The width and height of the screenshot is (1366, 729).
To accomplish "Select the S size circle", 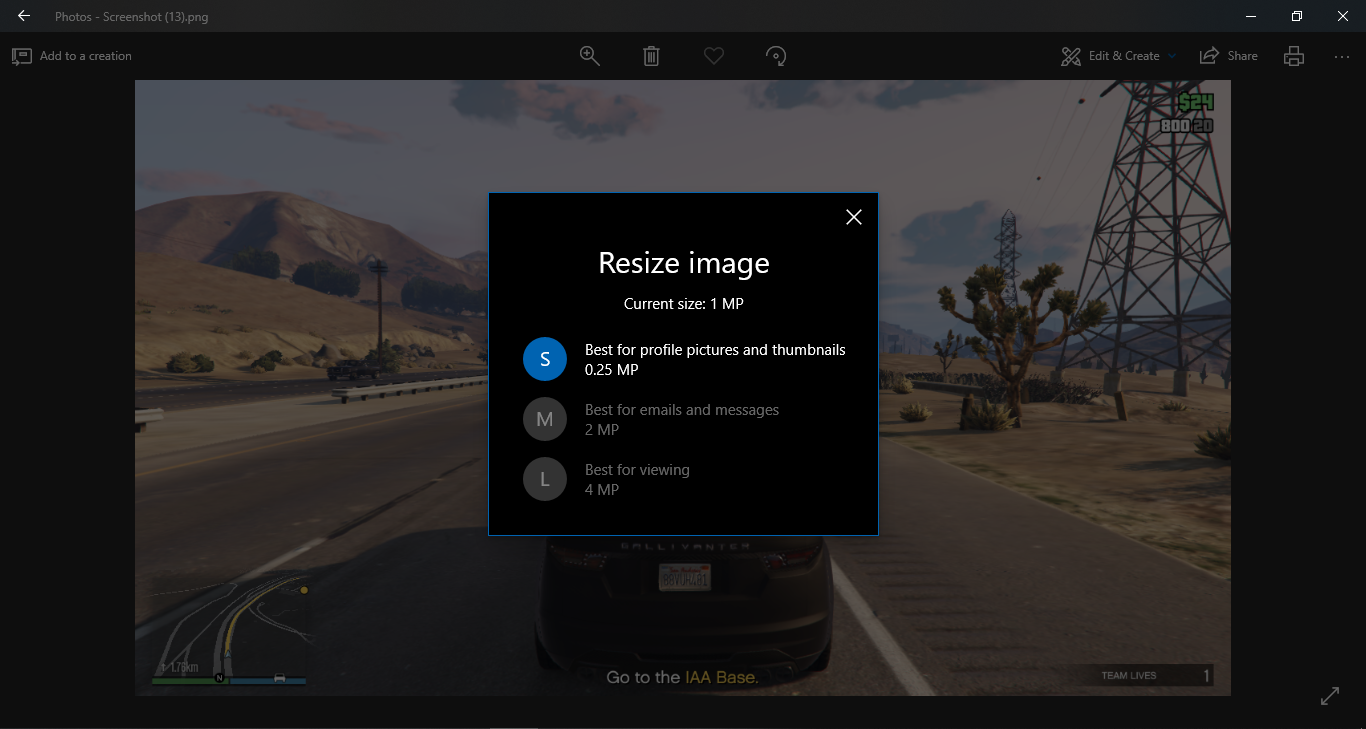I will [x=545, y=359].
